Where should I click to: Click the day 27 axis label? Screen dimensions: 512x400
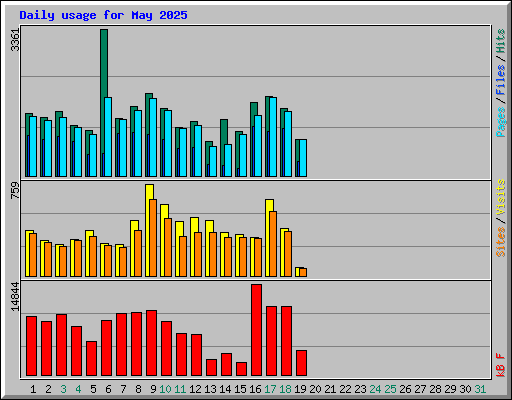click(x=420, y=389)
